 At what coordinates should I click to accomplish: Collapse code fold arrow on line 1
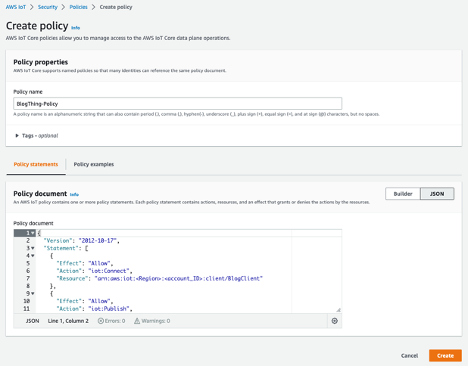[33, 233]
